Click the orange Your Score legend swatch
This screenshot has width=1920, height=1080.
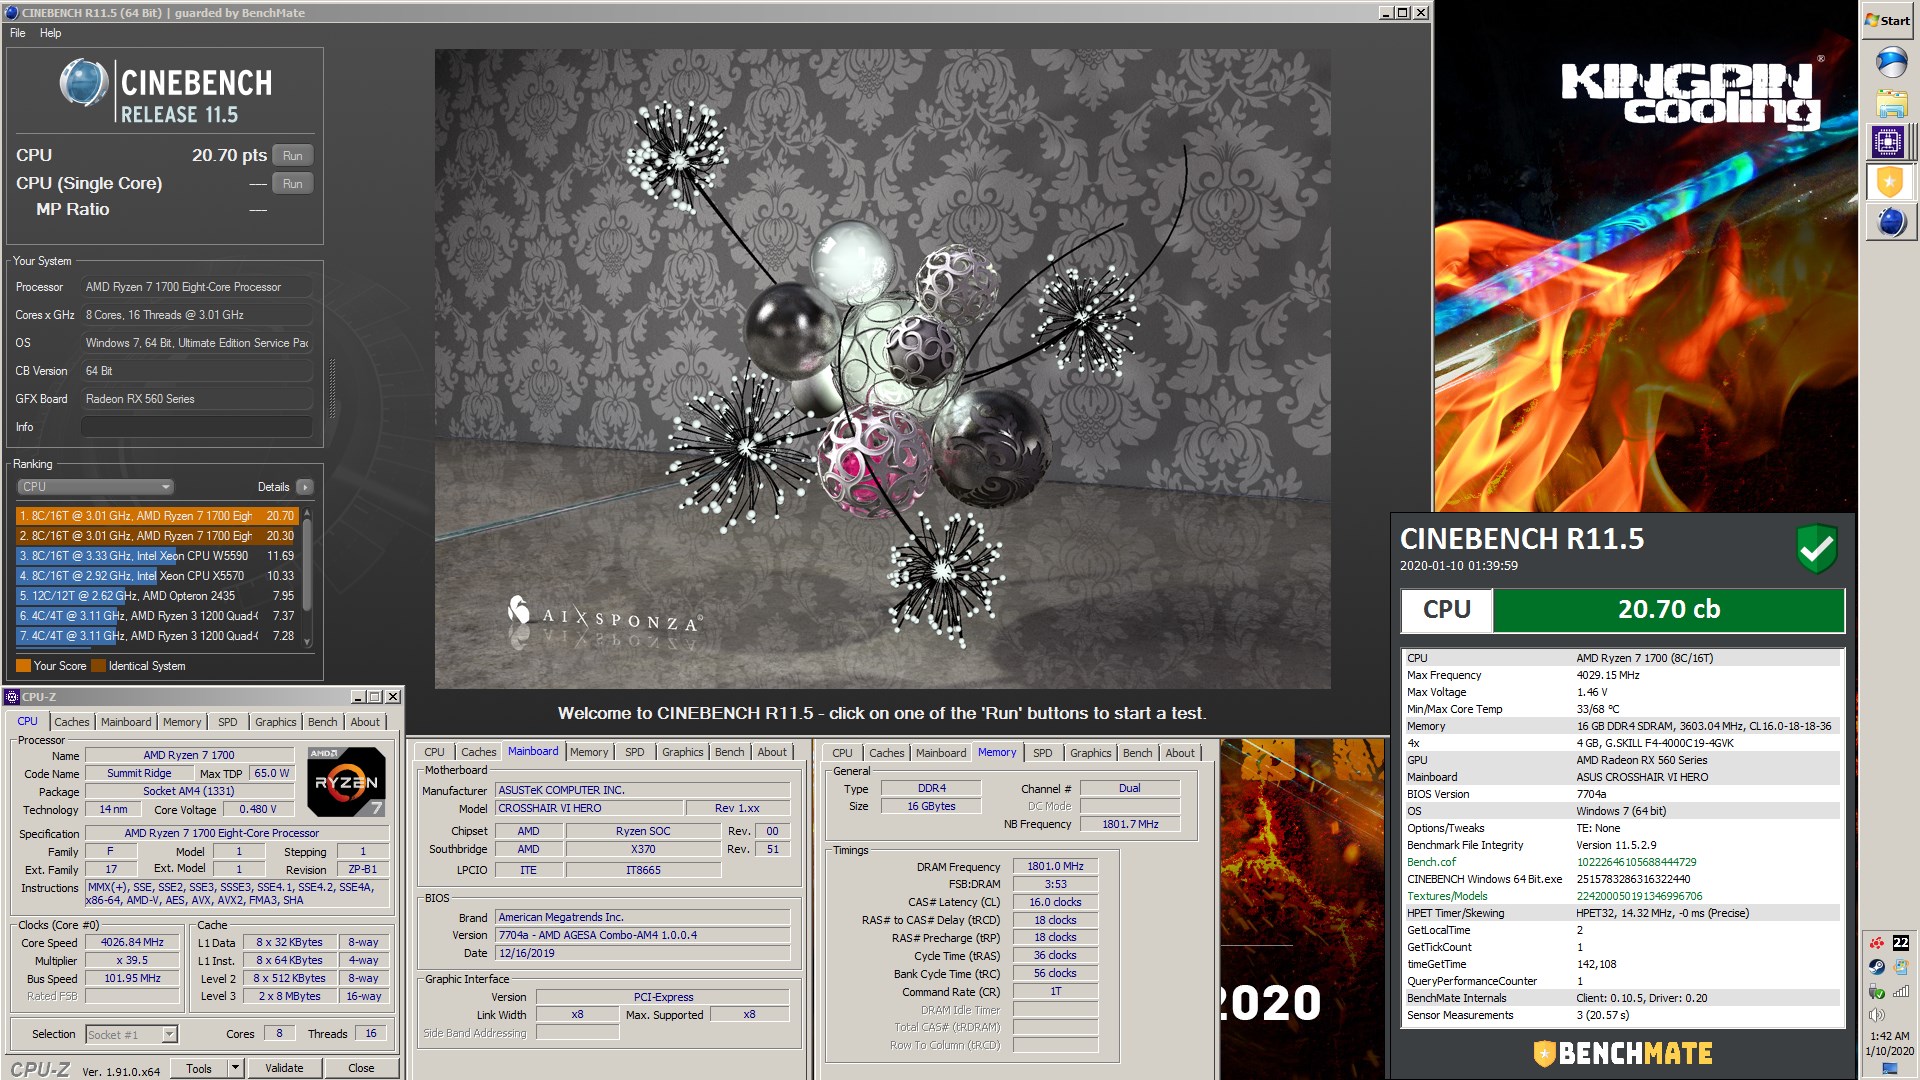coord(23,666)
